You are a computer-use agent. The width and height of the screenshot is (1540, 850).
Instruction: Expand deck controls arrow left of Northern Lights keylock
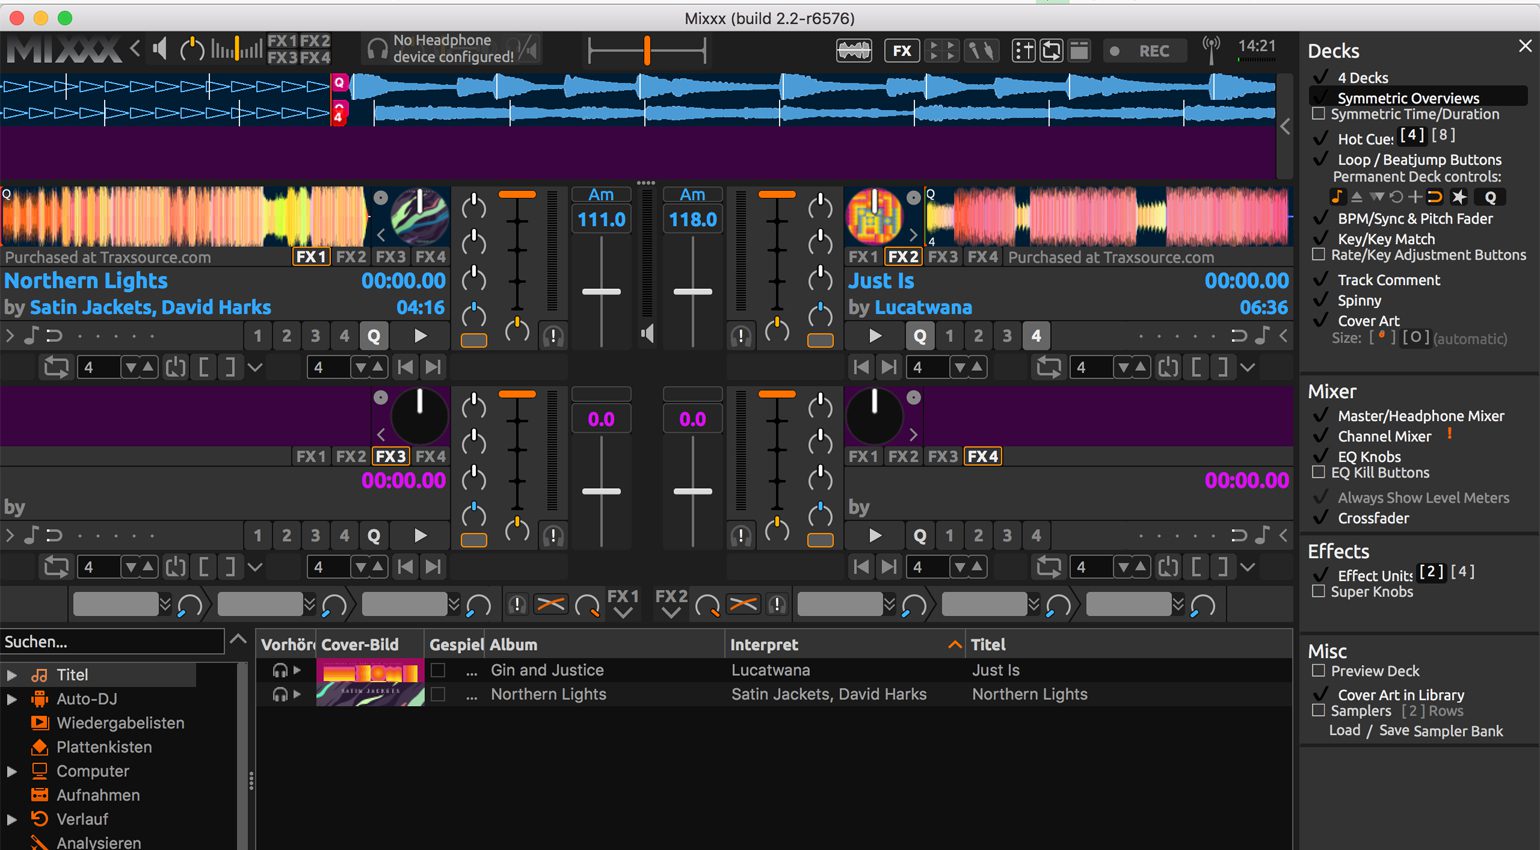point(10,336)
